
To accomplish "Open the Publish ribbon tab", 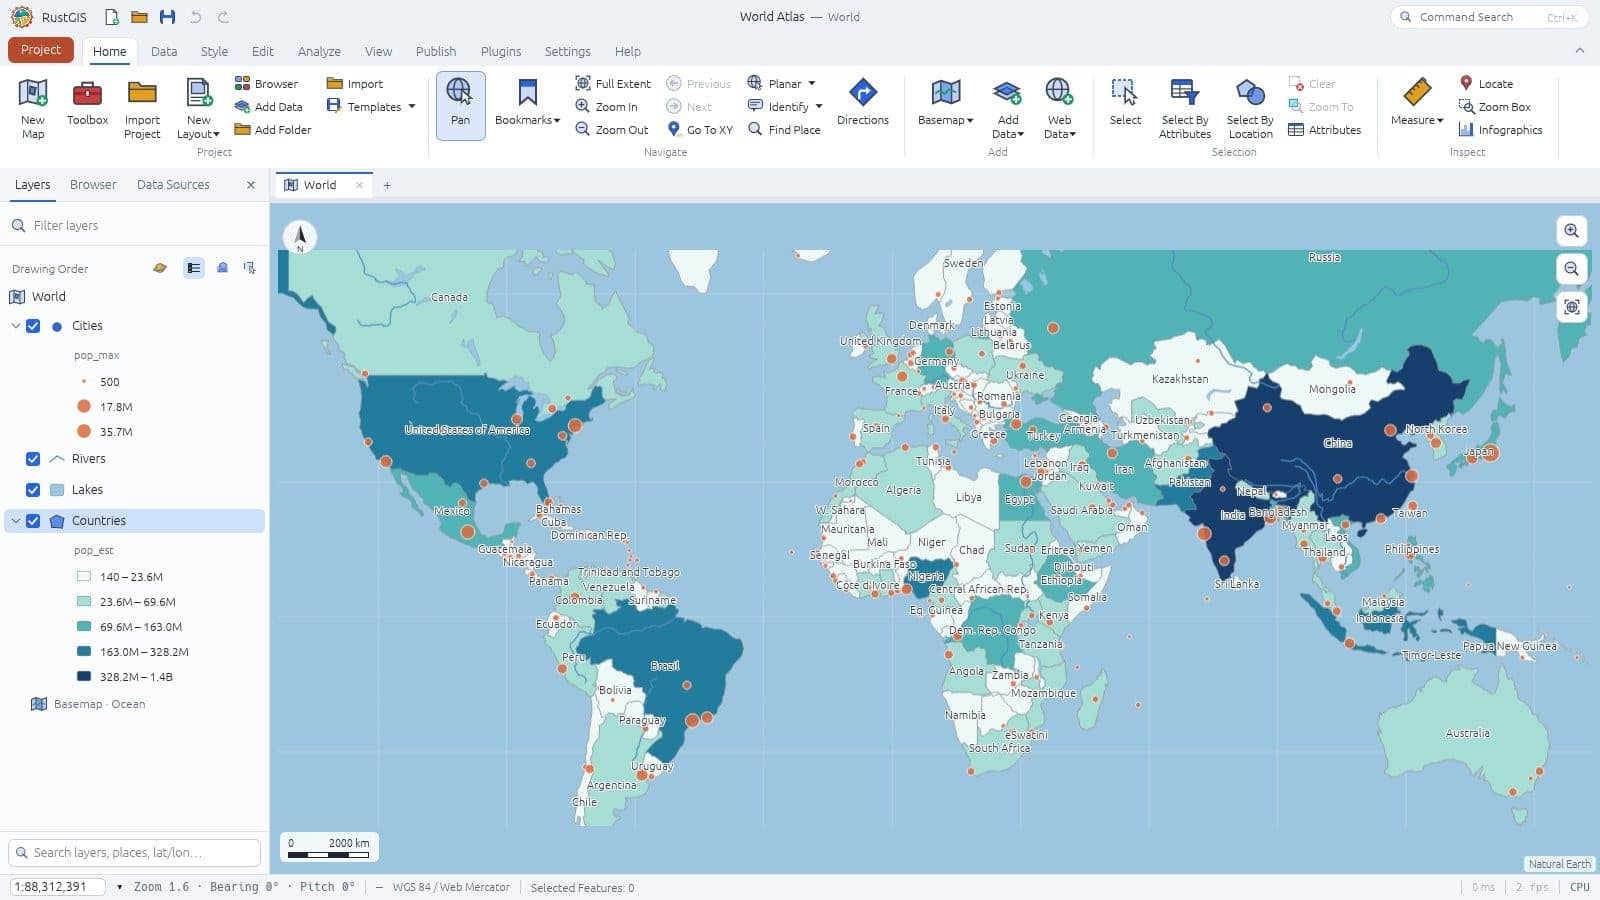I will [436, 52].
